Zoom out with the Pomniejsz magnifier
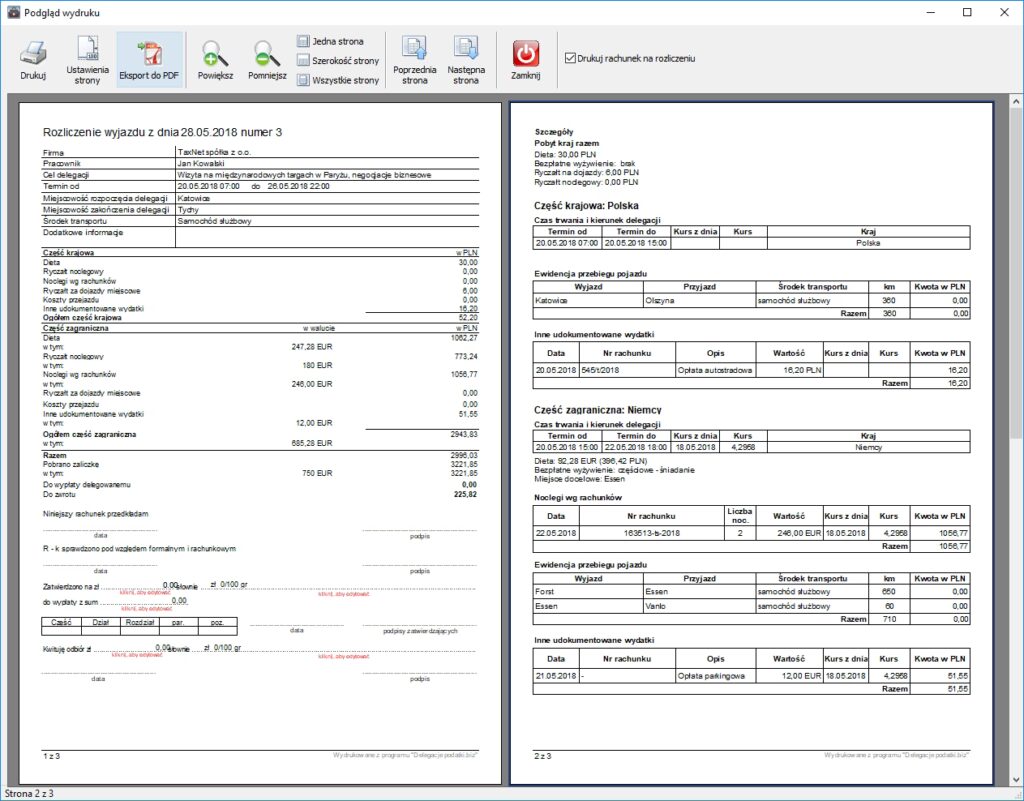Screen dimensions: 1024x801 point(267,59)
